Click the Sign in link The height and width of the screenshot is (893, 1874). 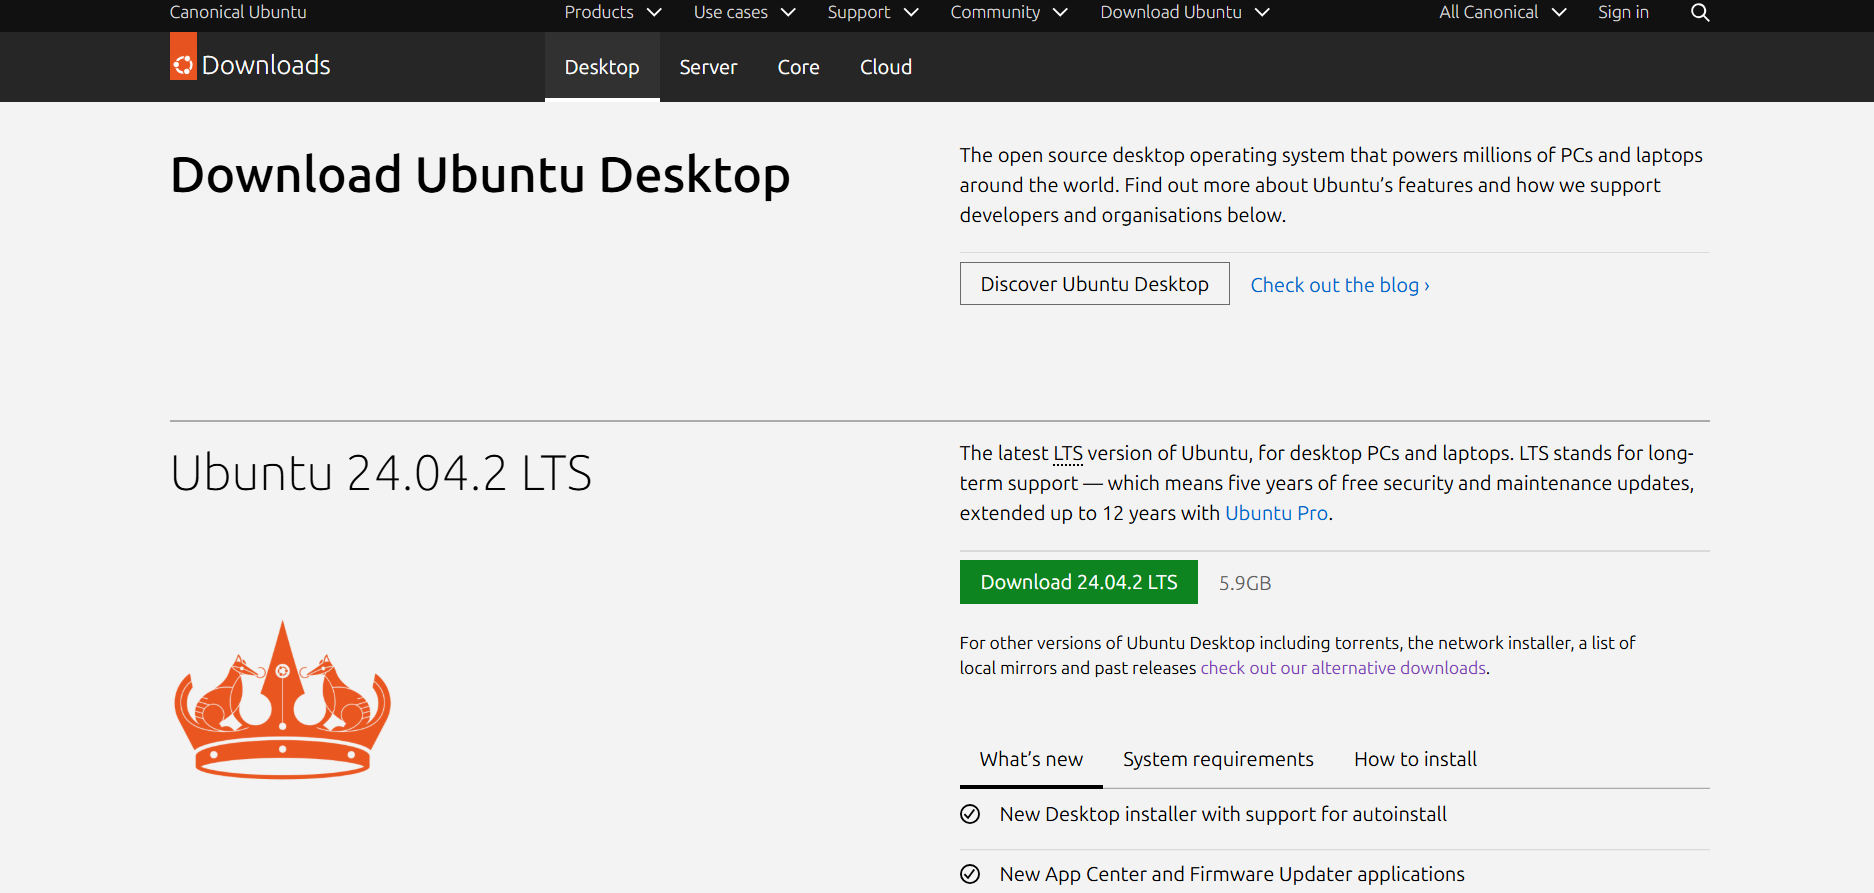tap(1623, 12)
